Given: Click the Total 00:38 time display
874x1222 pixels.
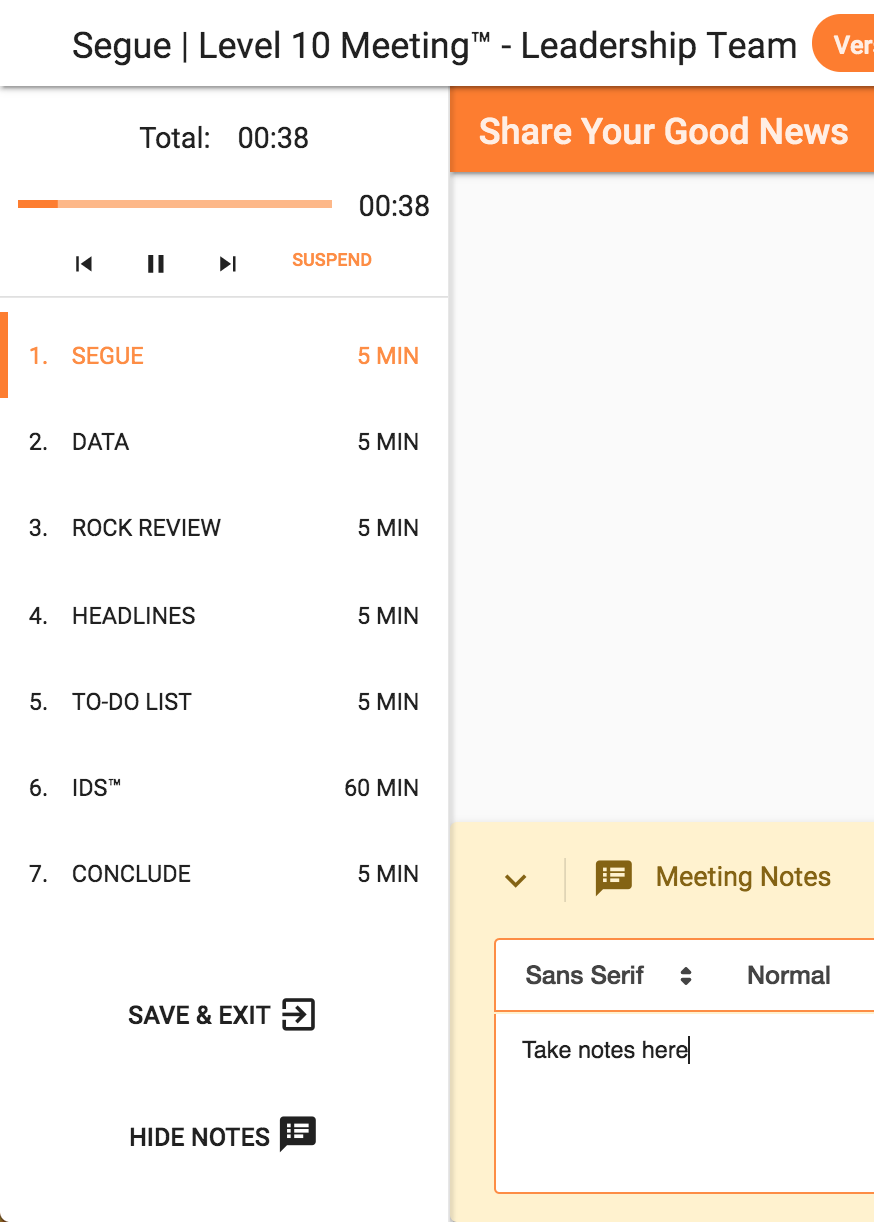Looking at the screenshot, I should [224, 138].
